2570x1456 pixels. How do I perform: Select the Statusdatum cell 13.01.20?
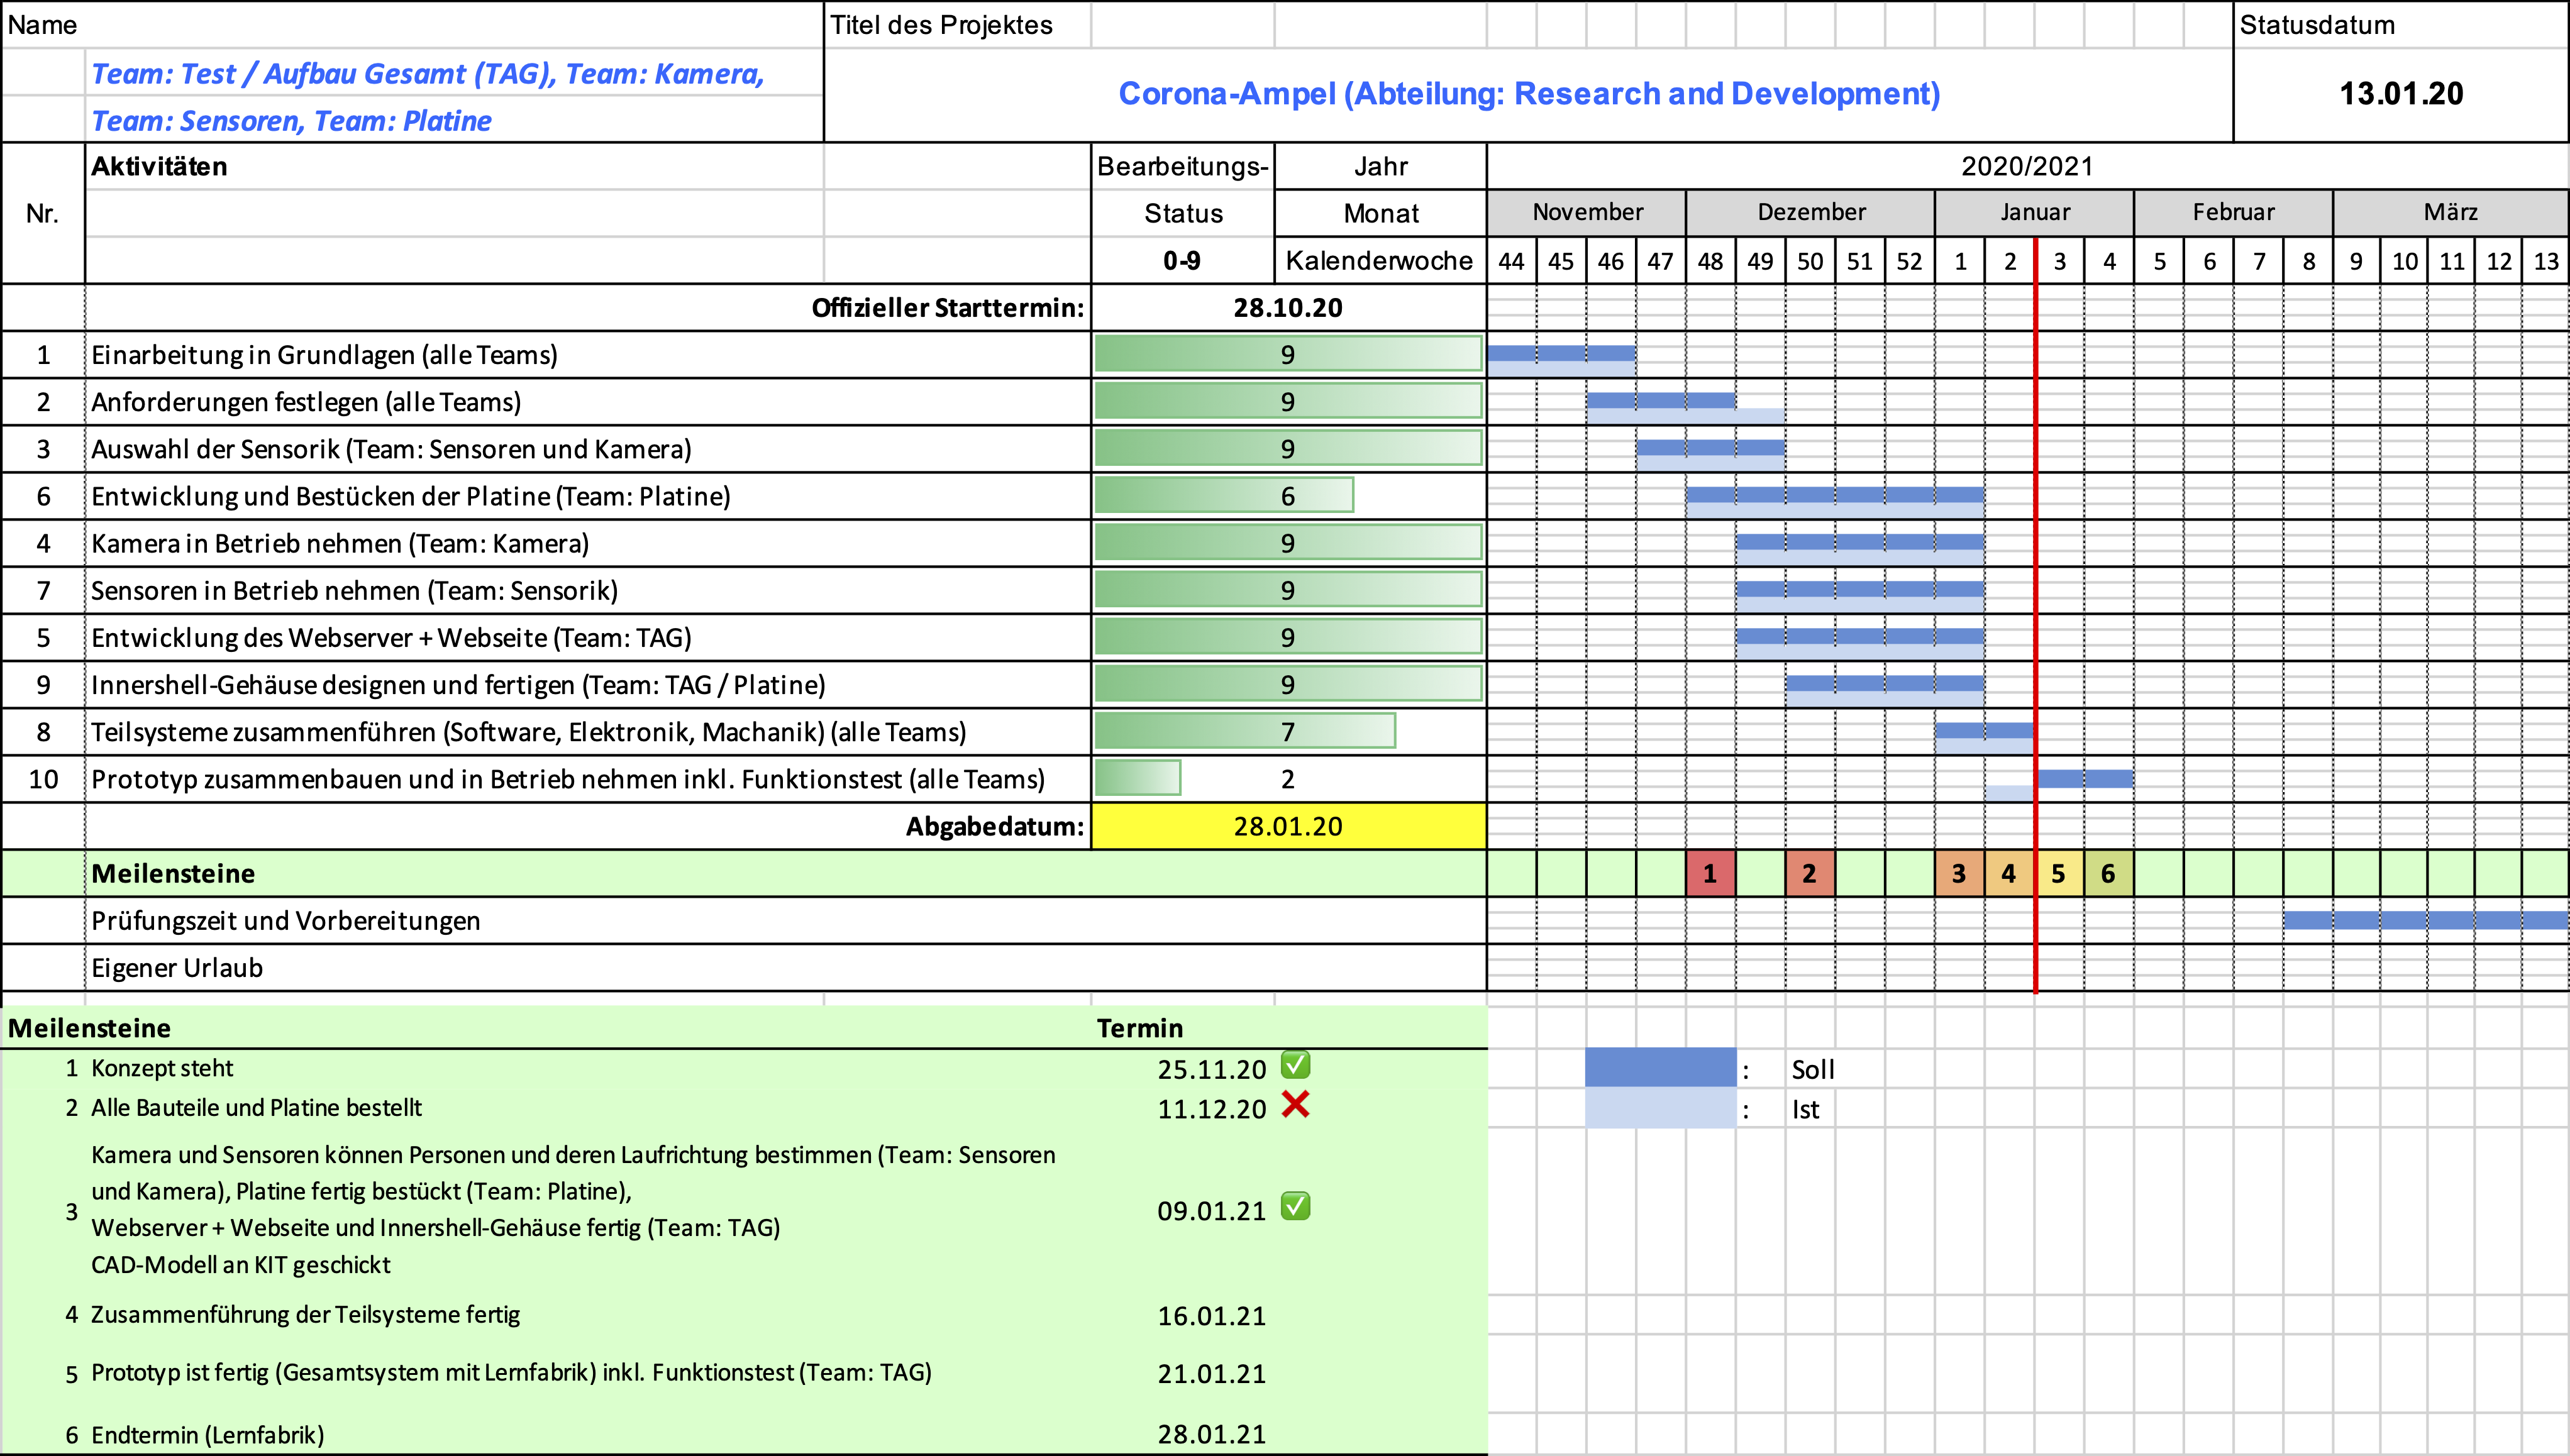[2400, 94]
